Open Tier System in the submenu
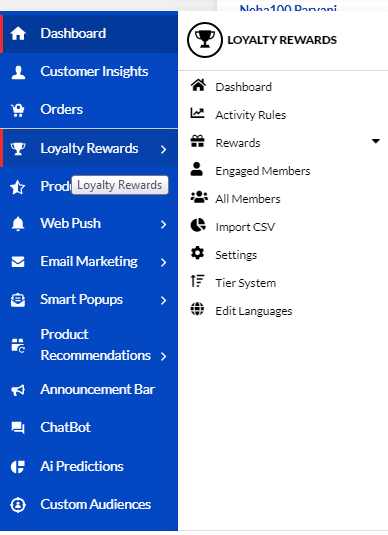 point(245,283)
